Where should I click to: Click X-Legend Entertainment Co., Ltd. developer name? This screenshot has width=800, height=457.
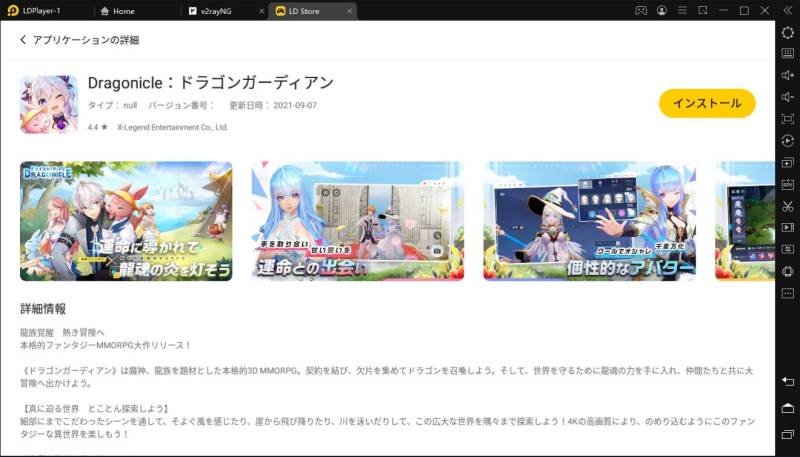(x=172, y=127)
